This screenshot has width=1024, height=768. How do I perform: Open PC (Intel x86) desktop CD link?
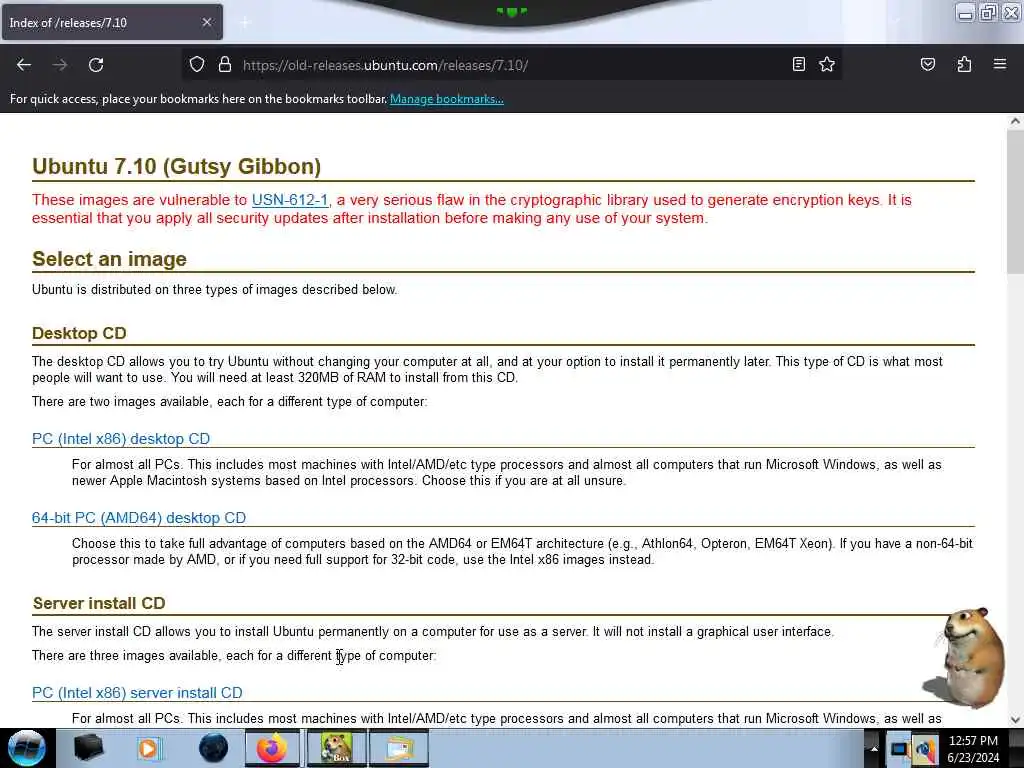[121, 439]
